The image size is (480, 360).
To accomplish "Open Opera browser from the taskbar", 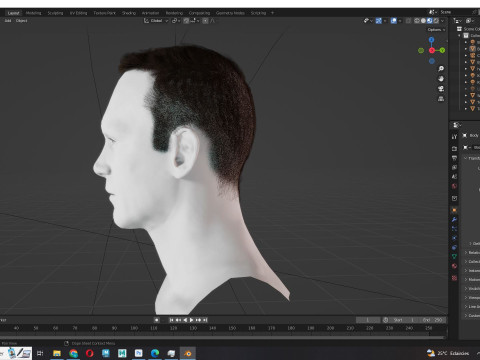I will [x=89, y=353].
